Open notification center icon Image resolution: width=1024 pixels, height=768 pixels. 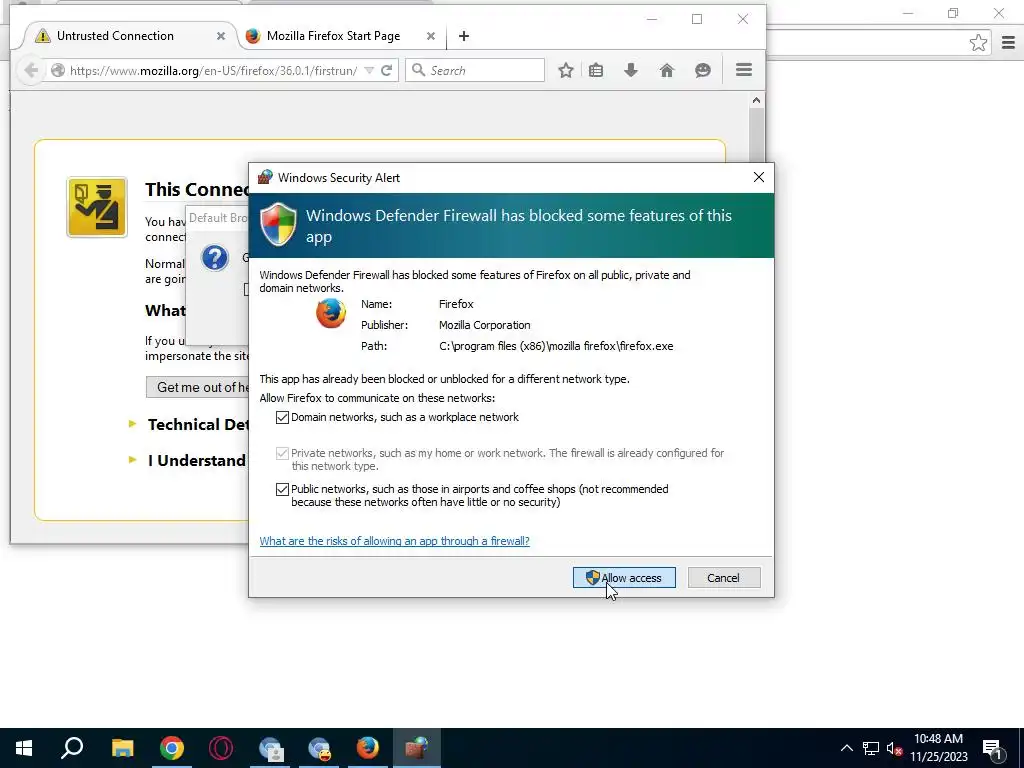[993, 748]
